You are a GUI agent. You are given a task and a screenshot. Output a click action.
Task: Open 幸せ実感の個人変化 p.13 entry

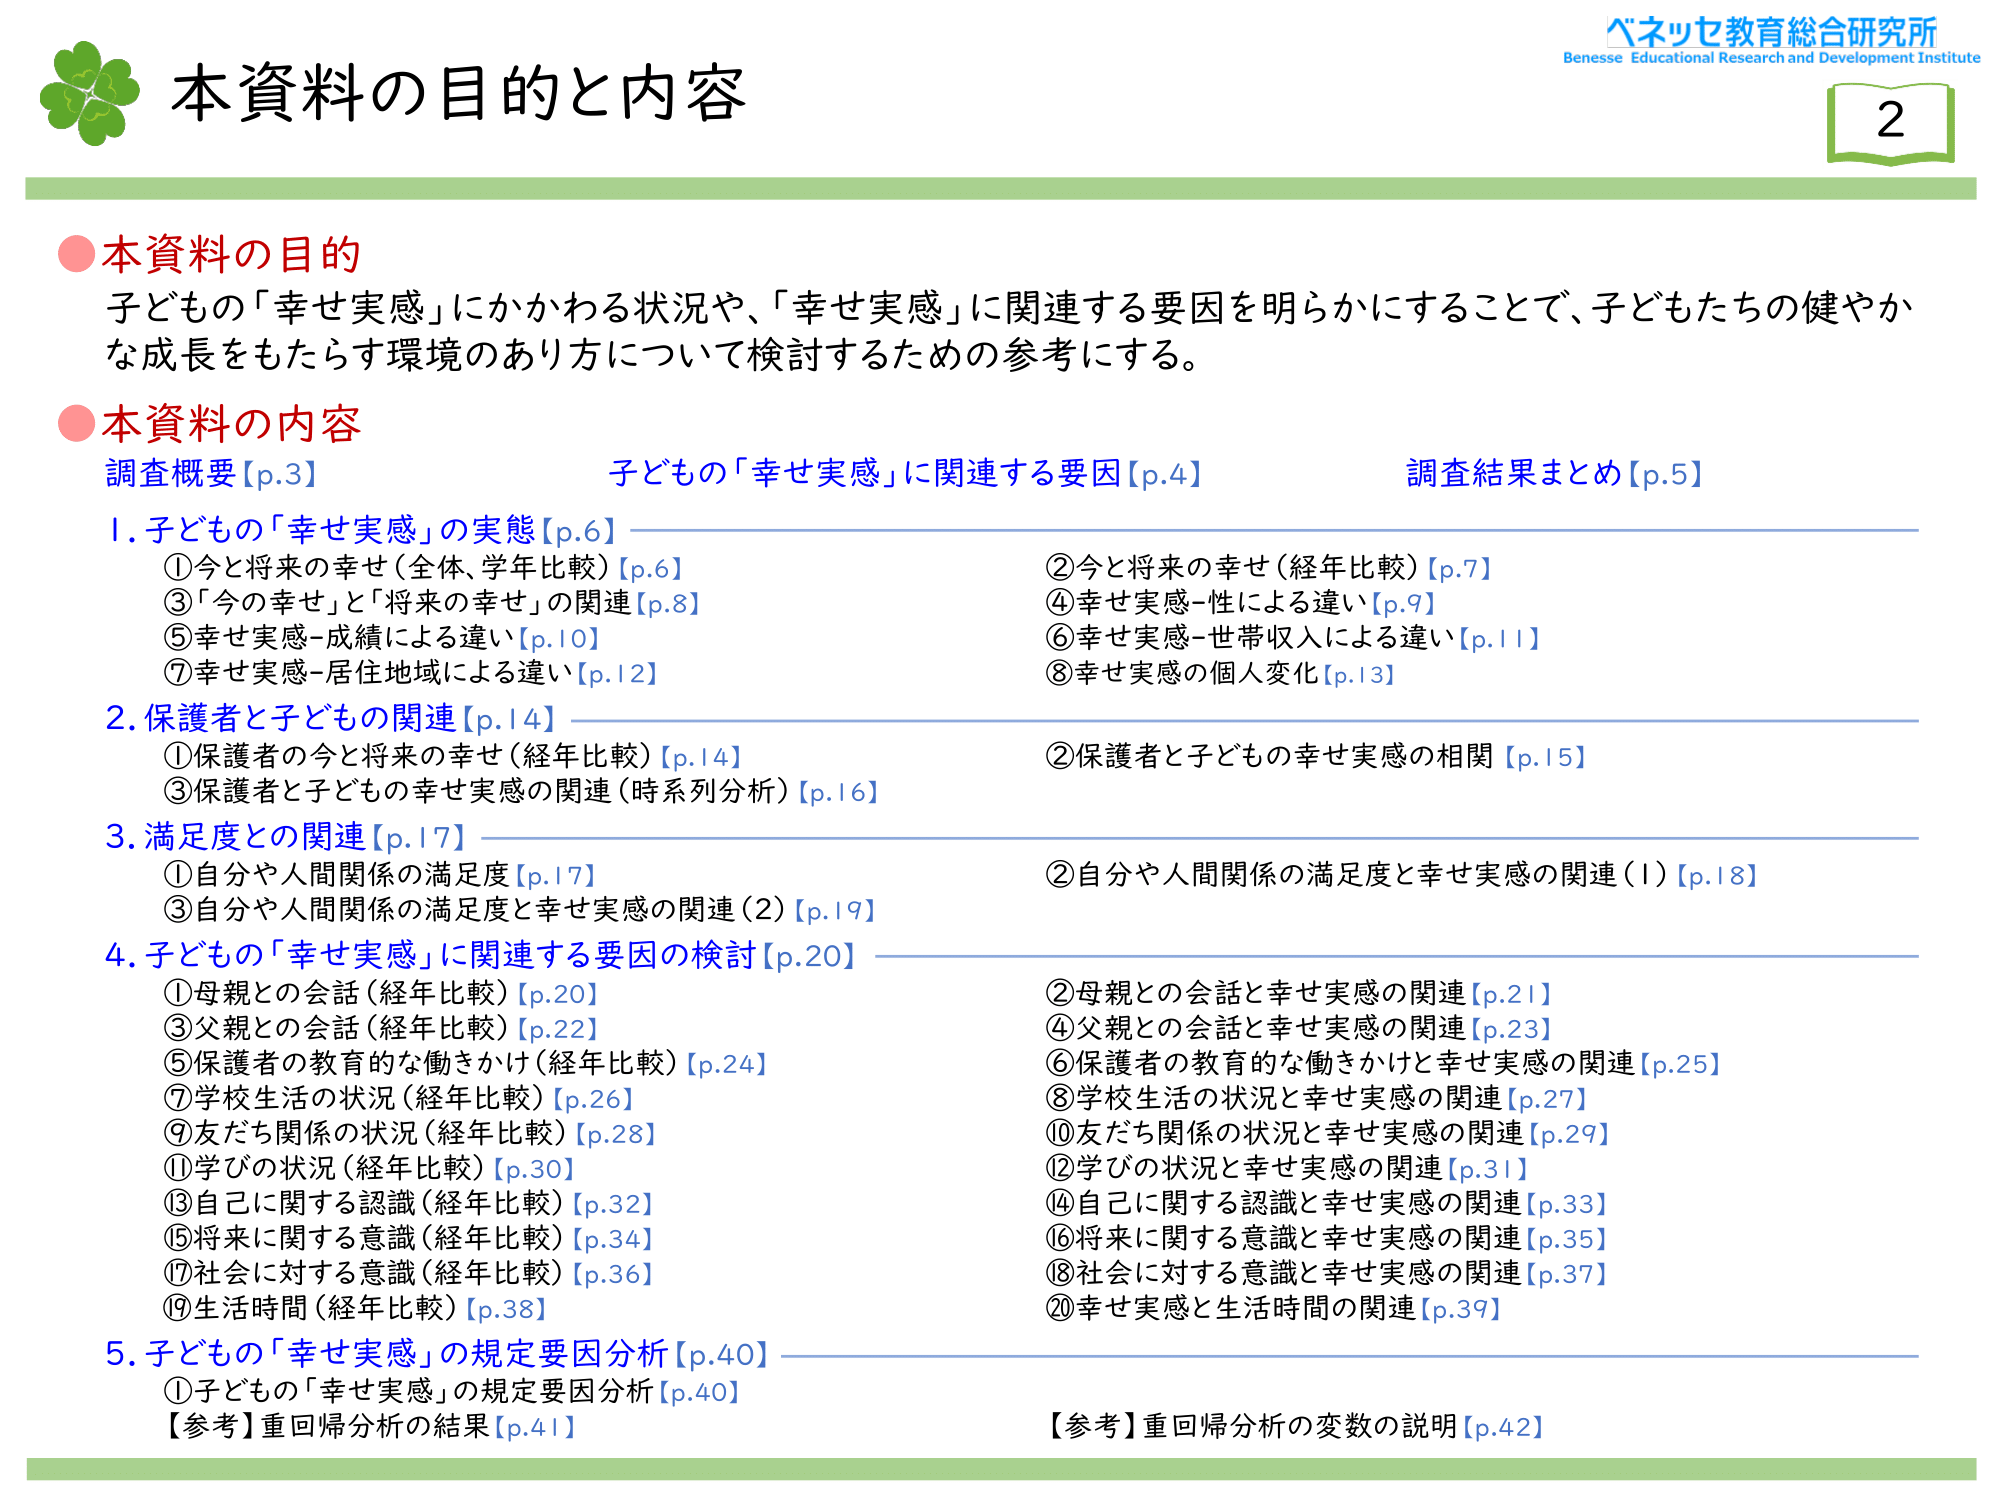coord(1220,674)
